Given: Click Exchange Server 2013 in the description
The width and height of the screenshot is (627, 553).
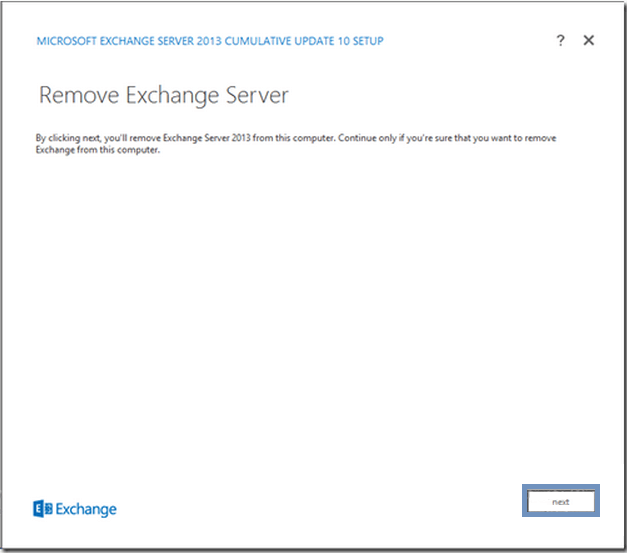Looking at the screenshot, I should (x=206, y=138).
